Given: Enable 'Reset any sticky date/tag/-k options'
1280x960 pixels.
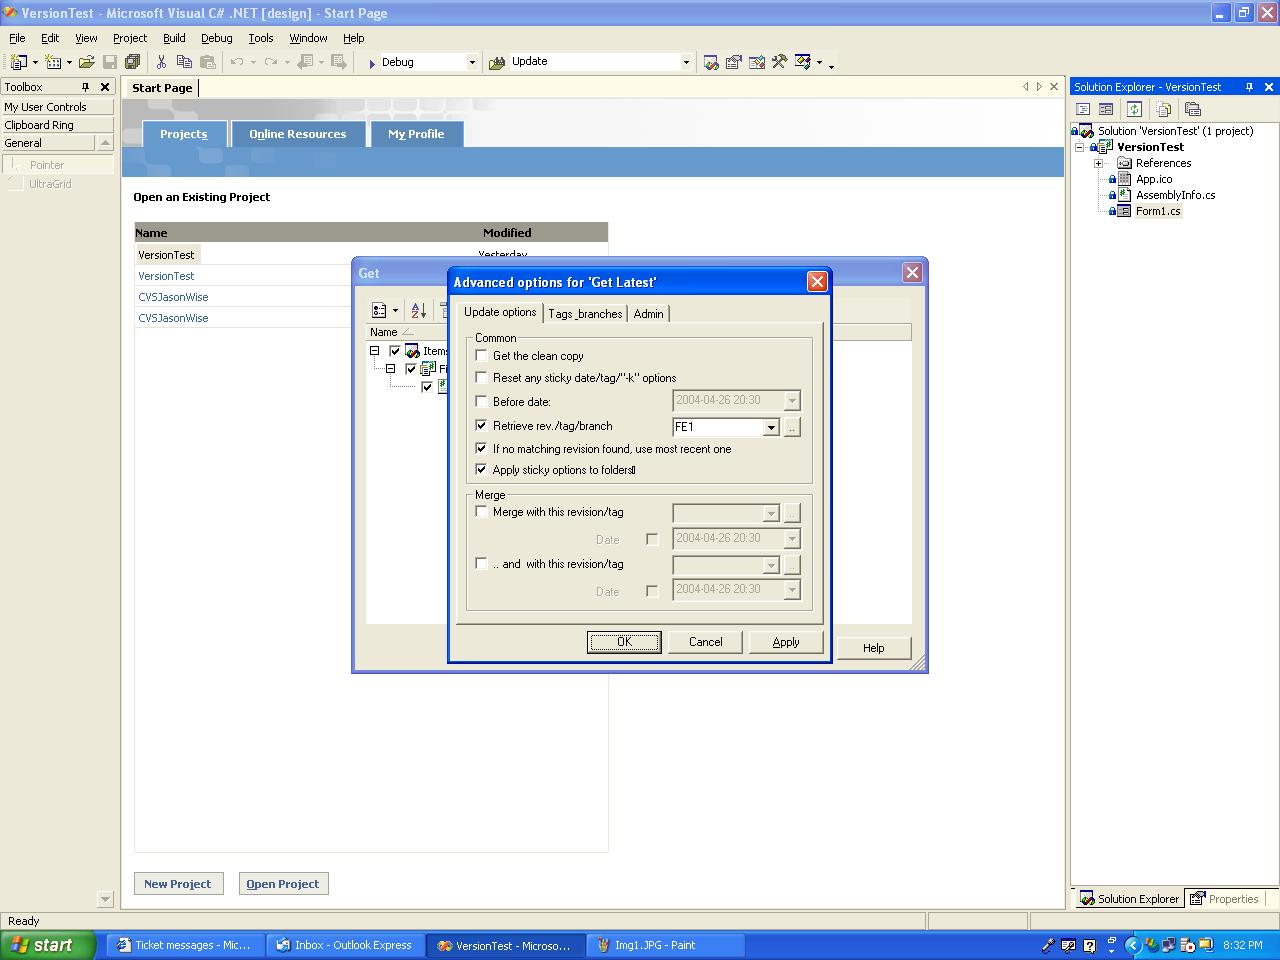Looking at the screenshot, I should coord(482,377).
